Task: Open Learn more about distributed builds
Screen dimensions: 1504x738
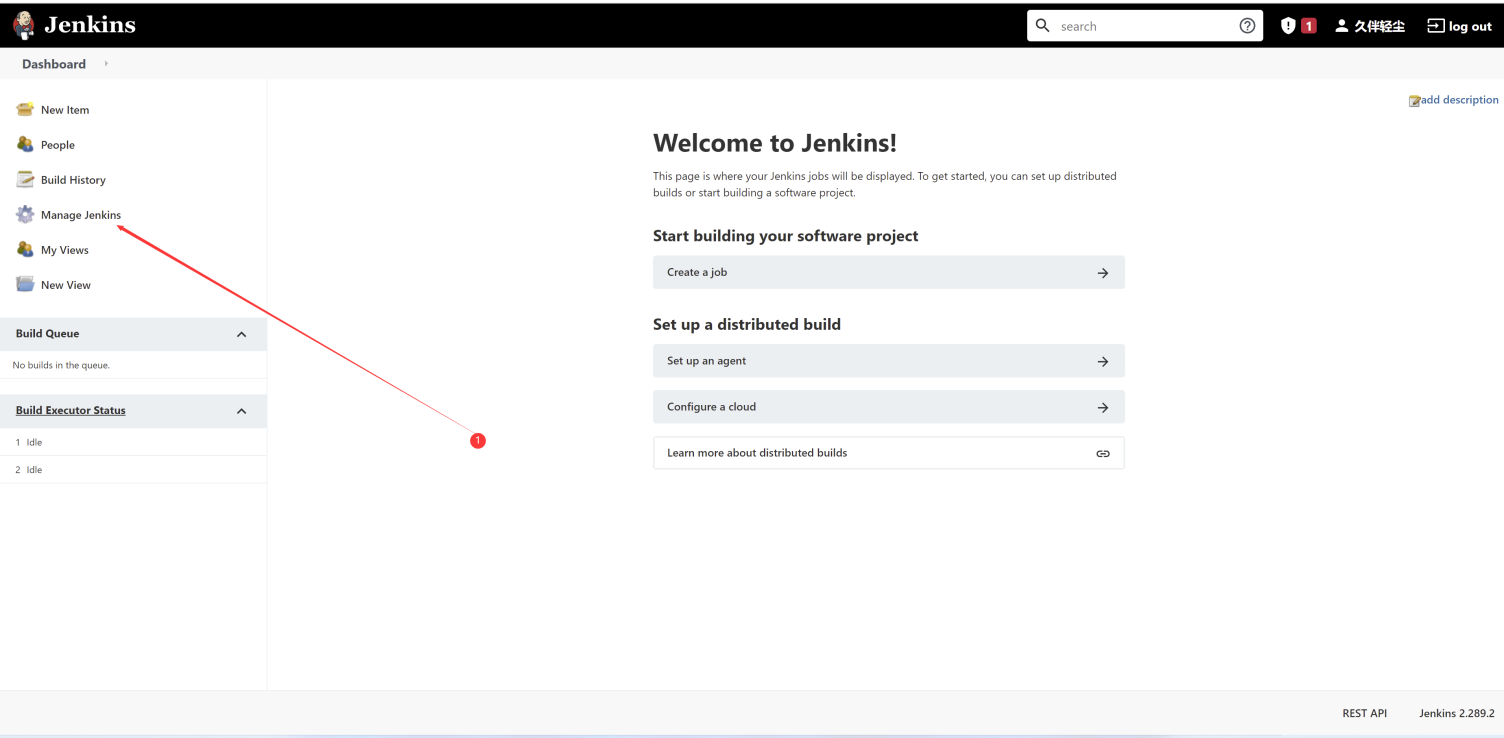Action: tap(888, 453)
